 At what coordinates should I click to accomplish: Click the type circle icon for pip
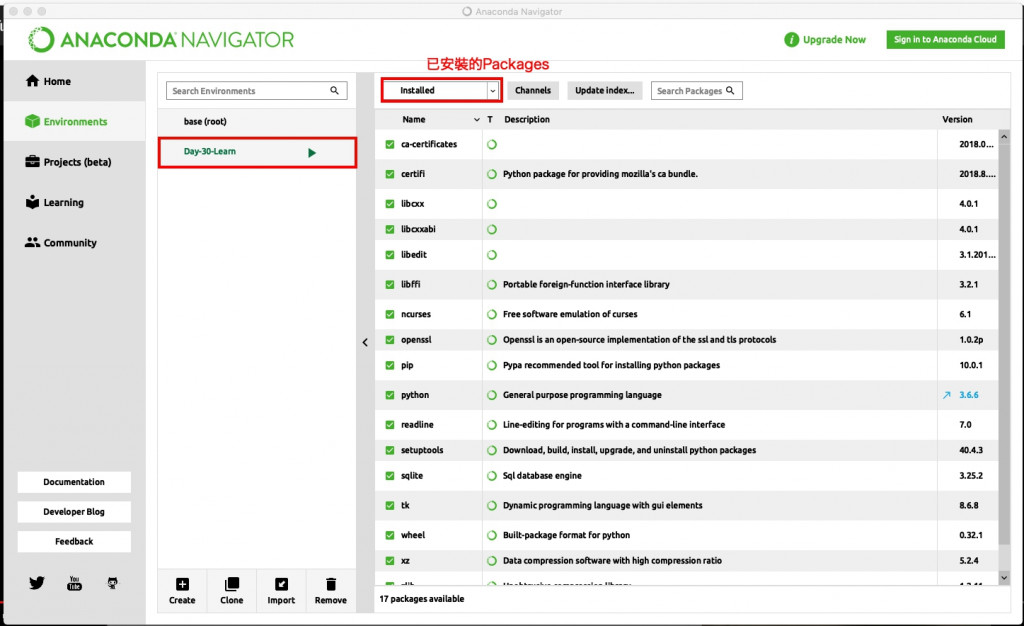coord(492,366)
